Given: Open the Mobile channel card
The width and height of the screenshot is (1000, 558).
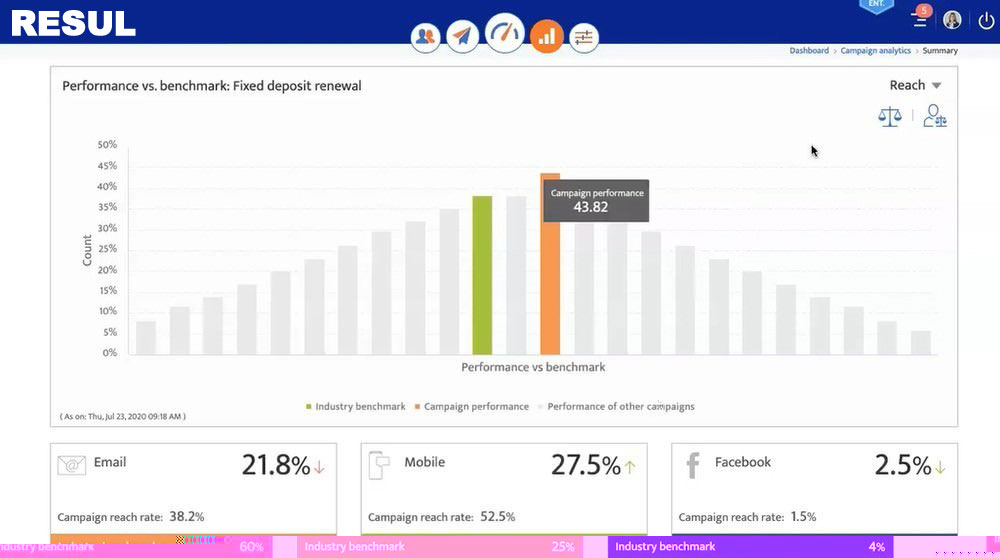Looking at the screenshot, I should 504,489.
